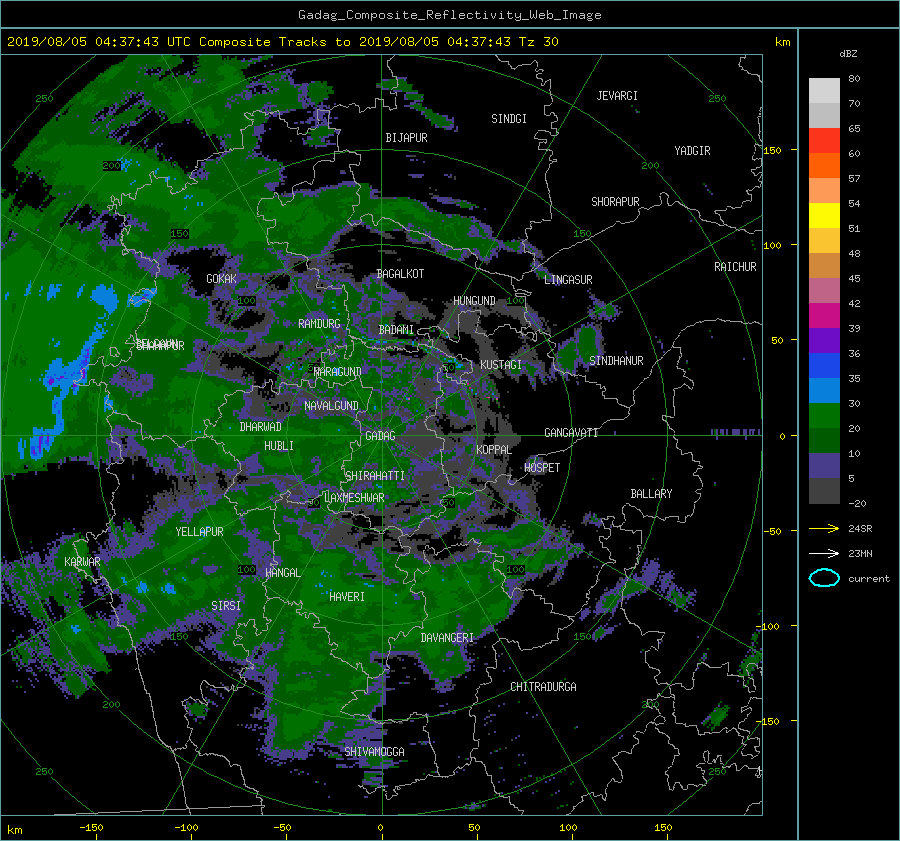The height and width of the screenshot is (841, 900).
Task: Click the LINGASUR city label
Action: (x=568, y=280)
